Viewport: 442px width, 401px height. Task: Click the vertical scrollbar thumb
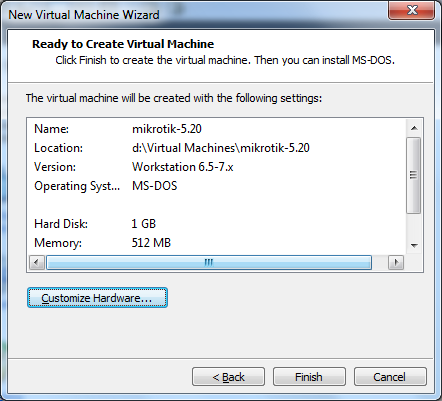point(414,175)
